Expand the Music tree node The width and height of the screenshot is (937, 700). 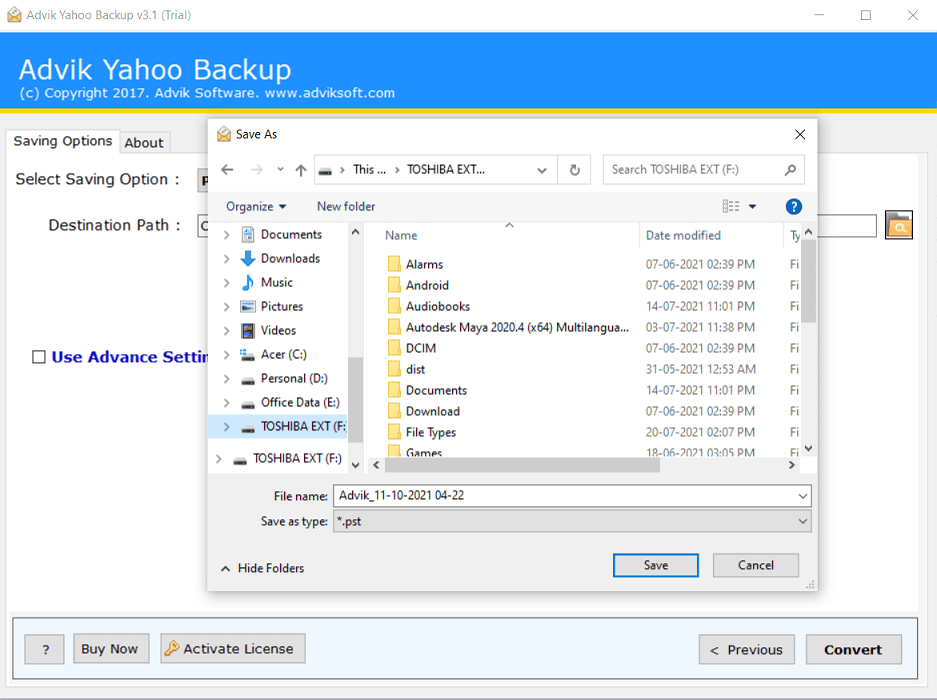pos(226,282)
